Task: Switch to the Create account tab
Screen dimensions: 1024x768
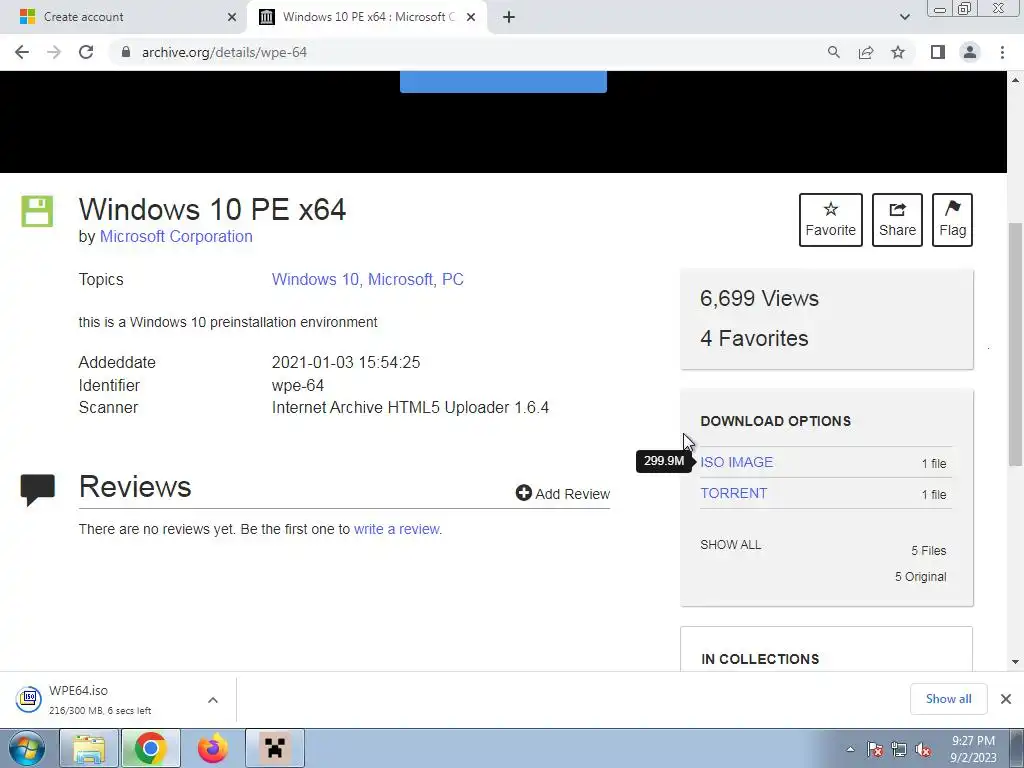Action: click(123, 17)
